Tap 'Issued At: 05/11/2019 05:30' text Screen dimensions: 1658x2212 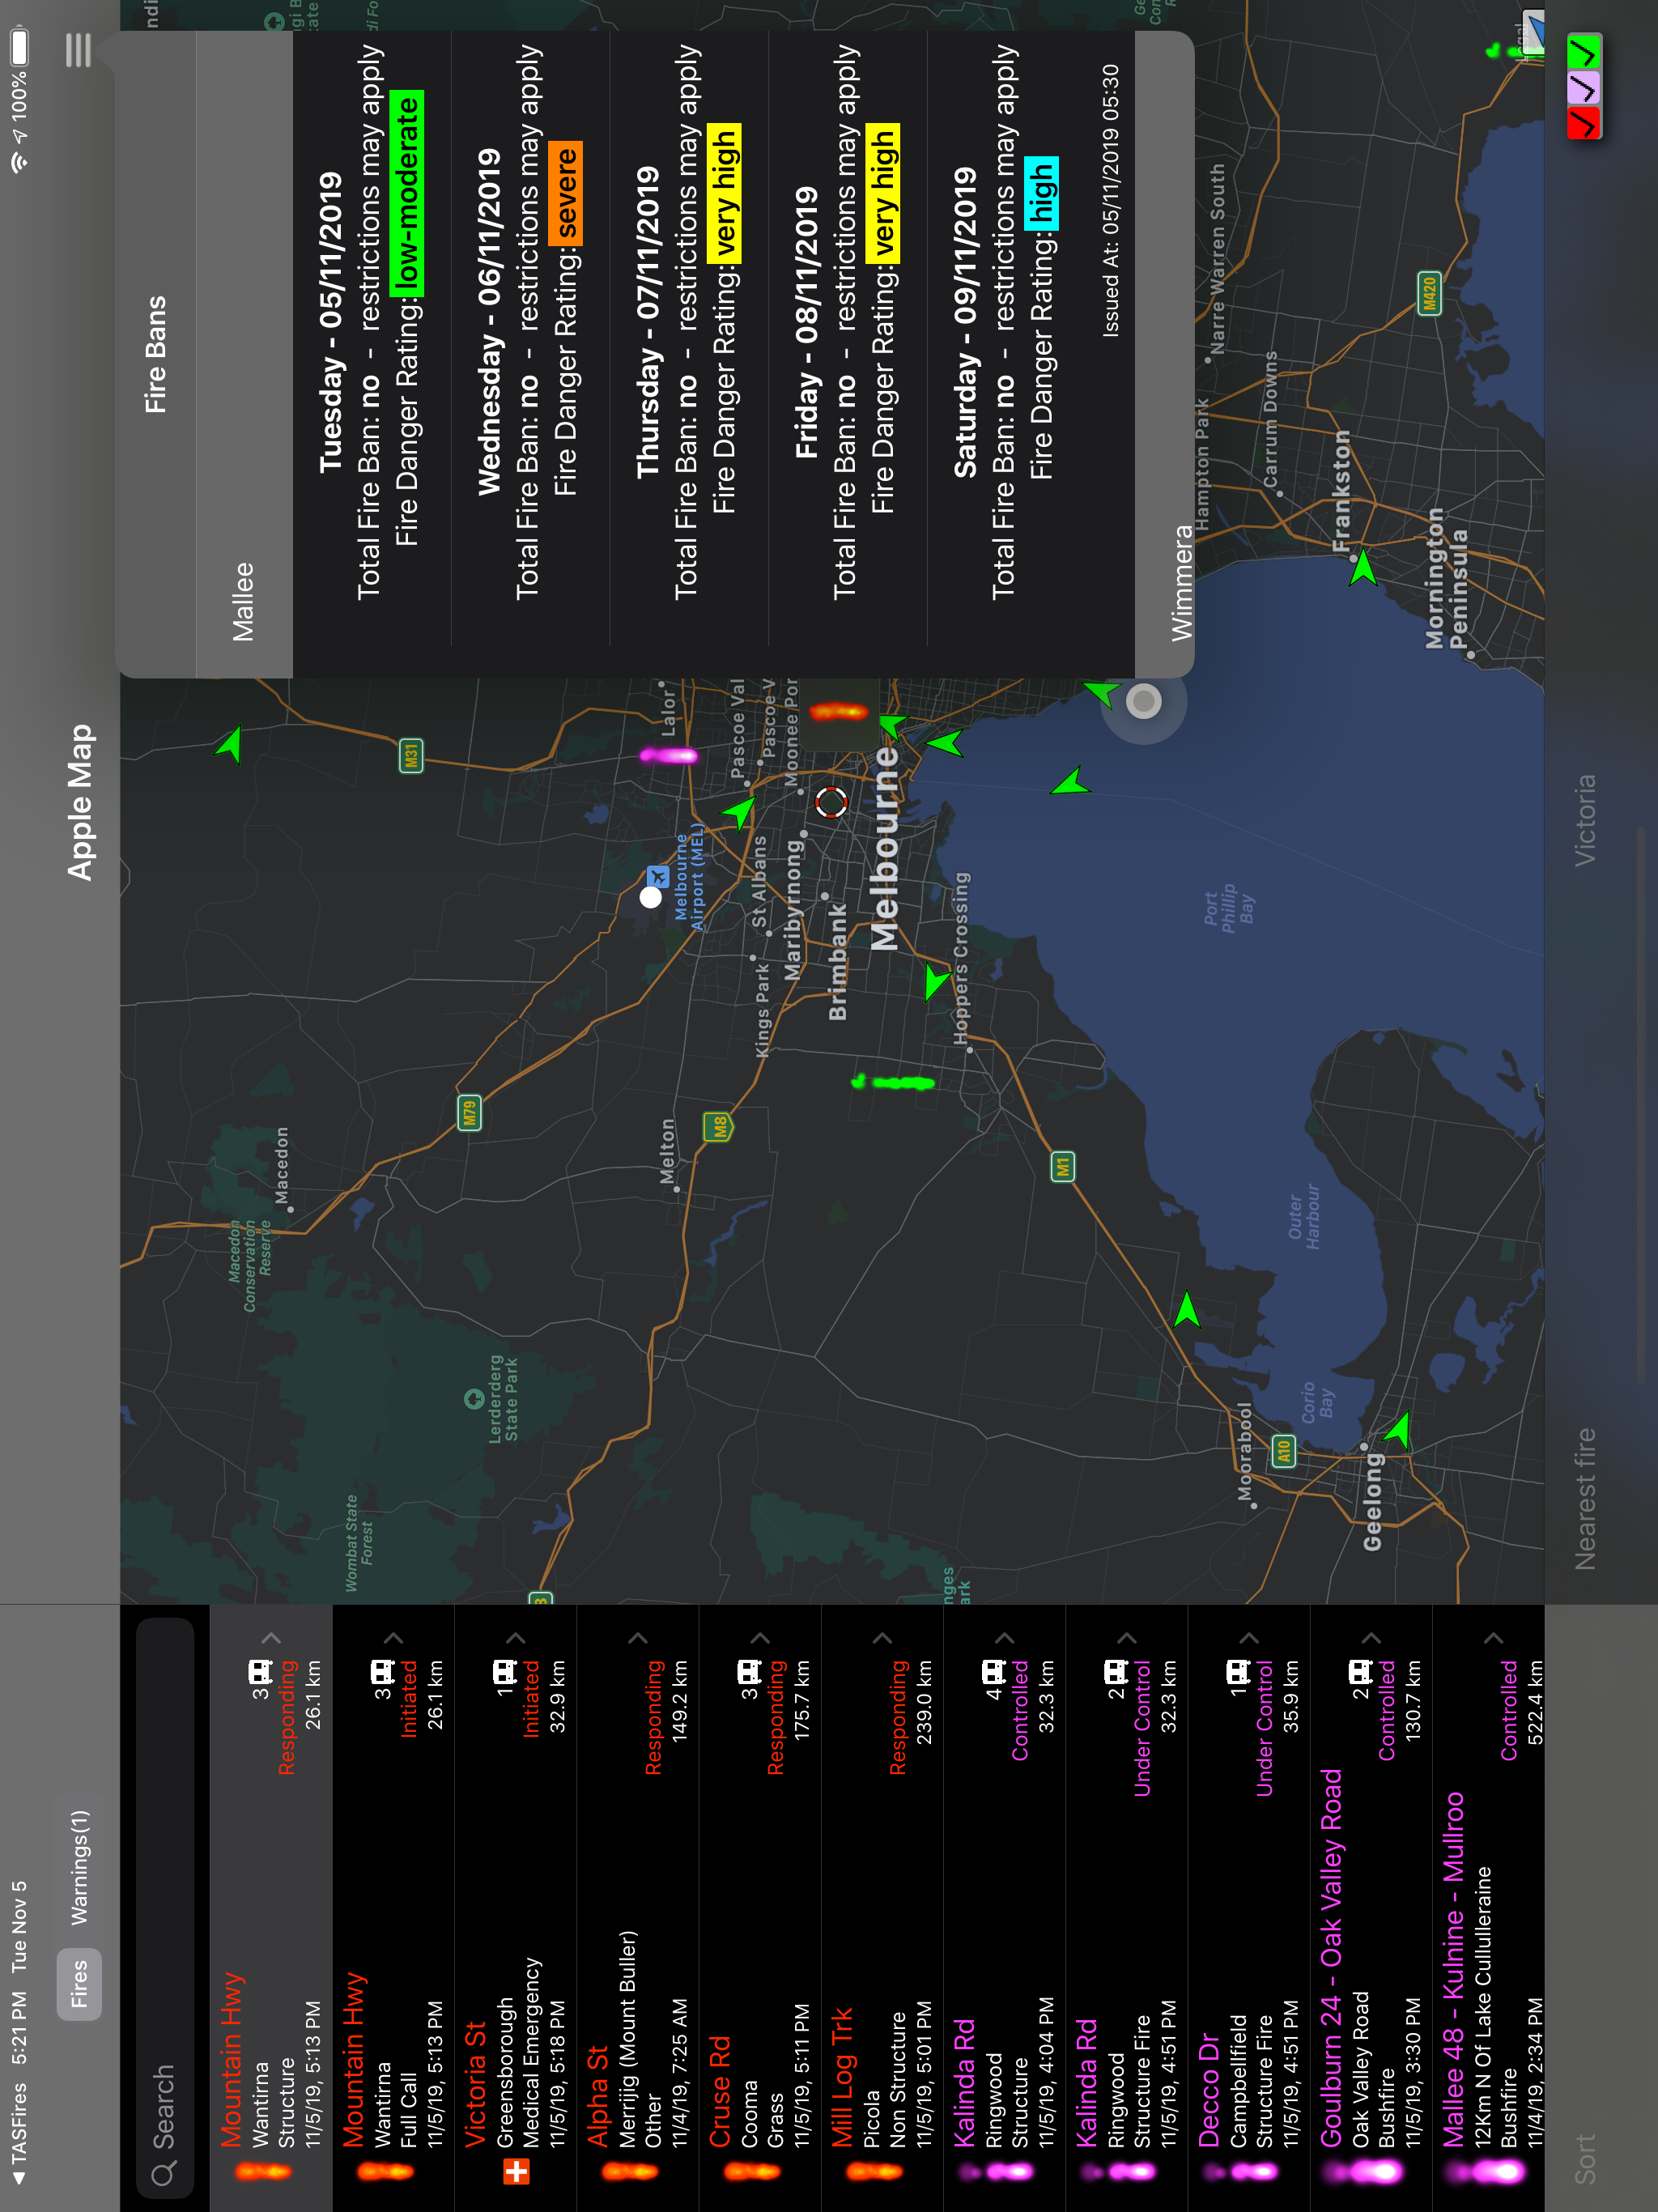click(1110, 201)
